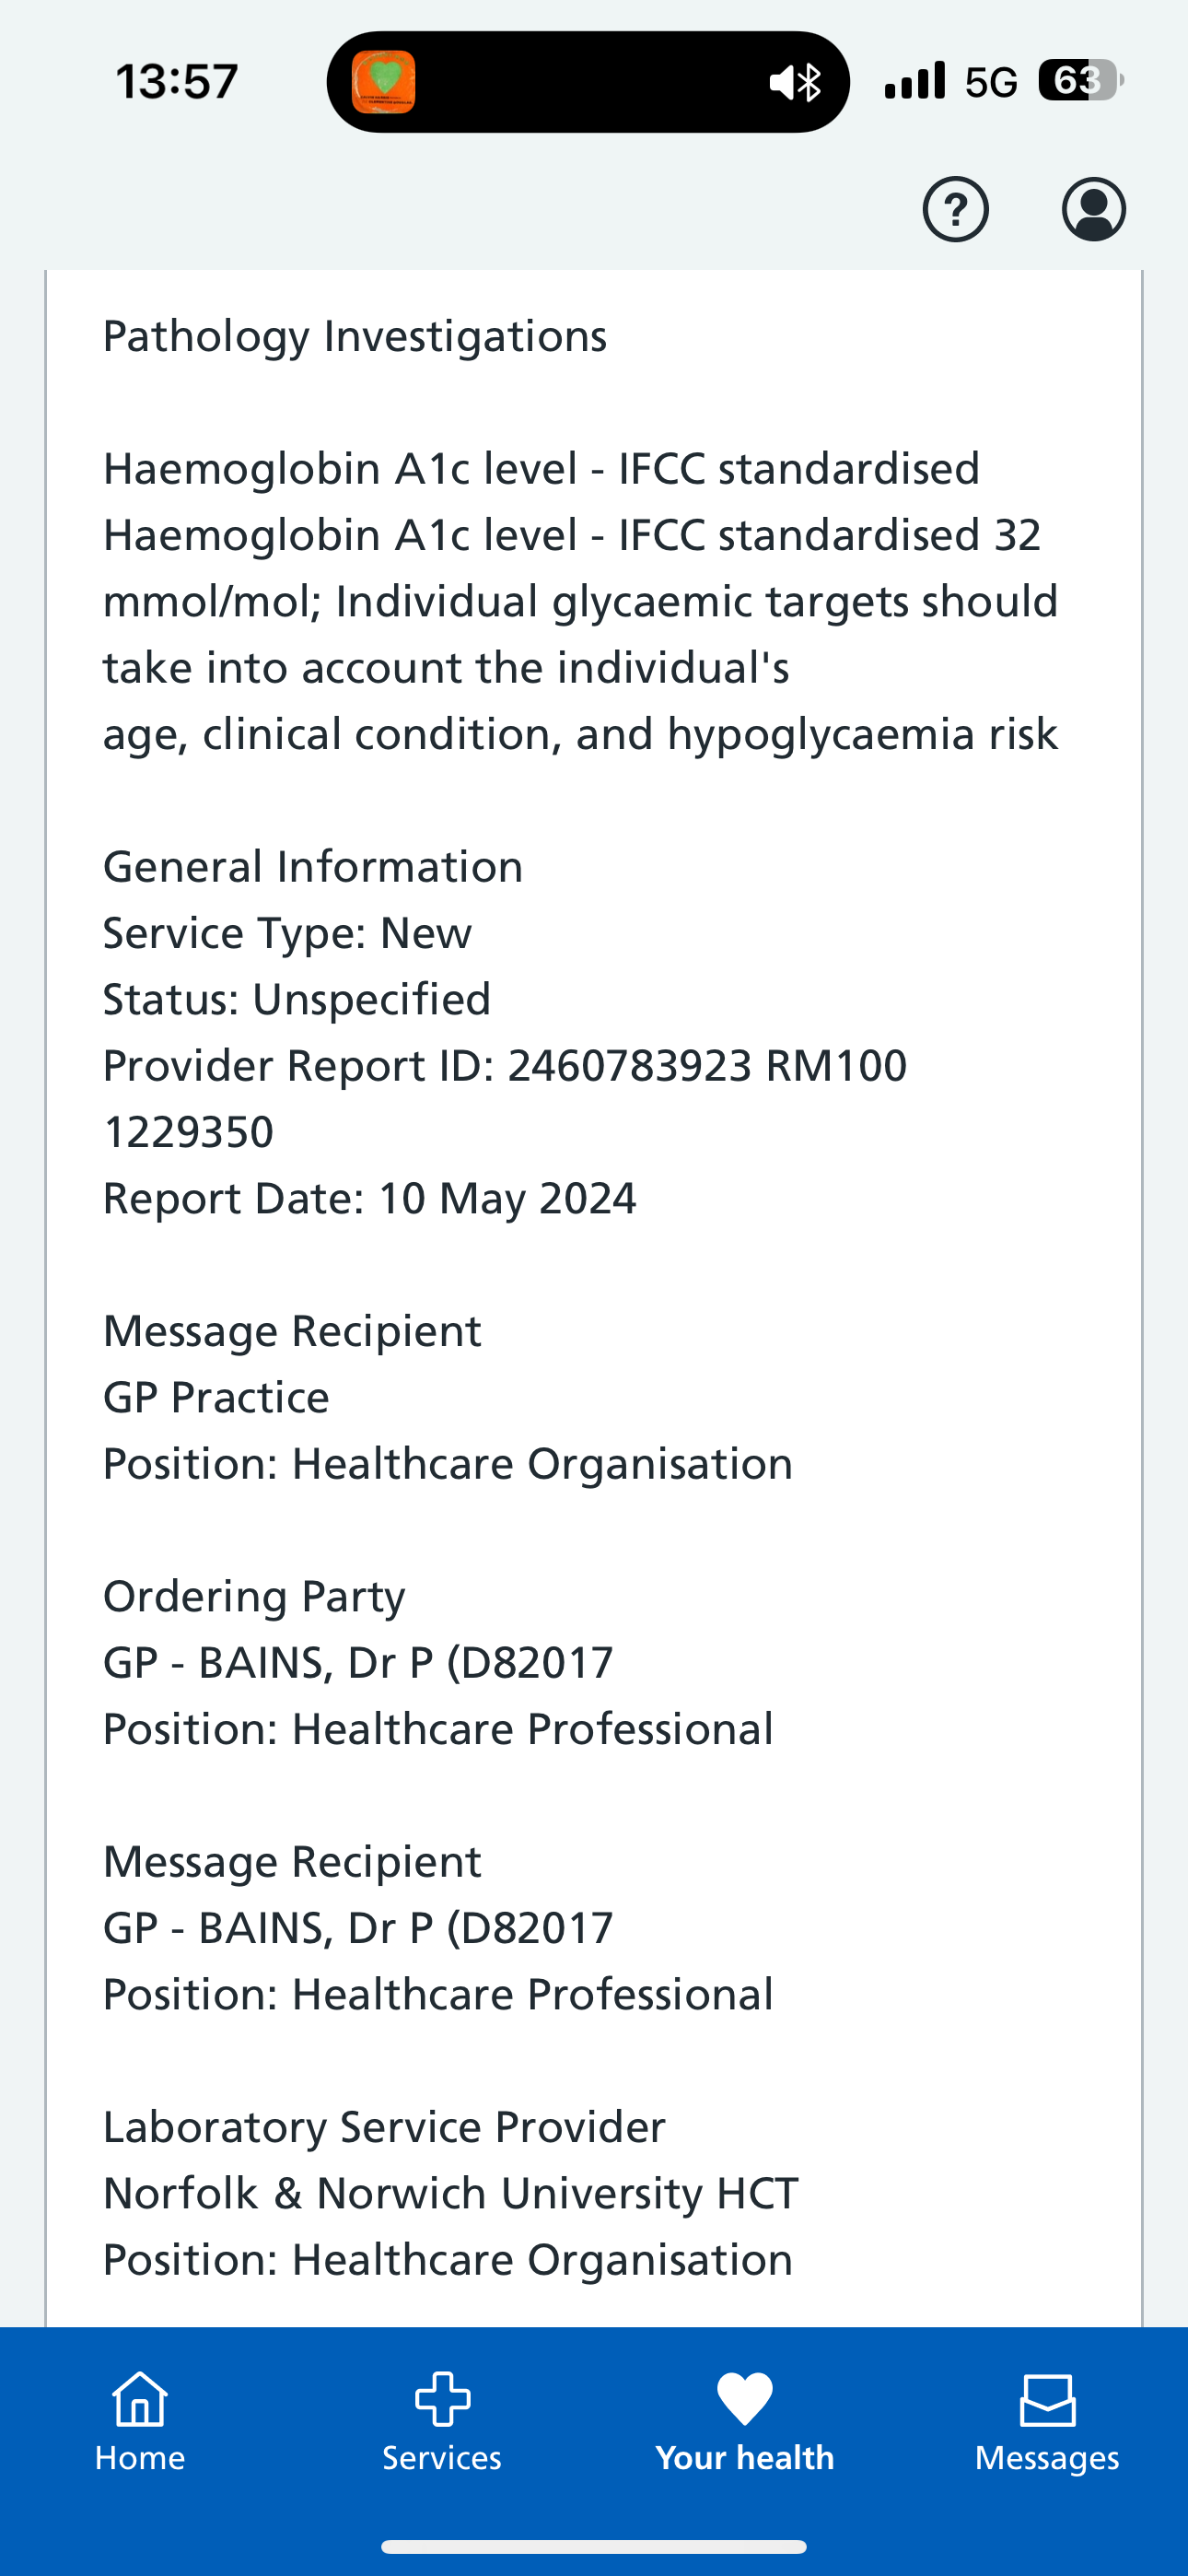
Task: Switch to the Messages tab label
Action: coord(1047,2457)
